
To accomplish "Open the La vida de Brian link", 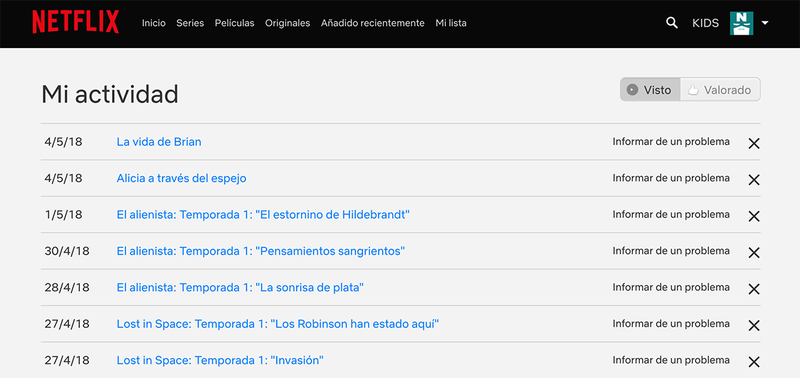I will click(159, 142).
